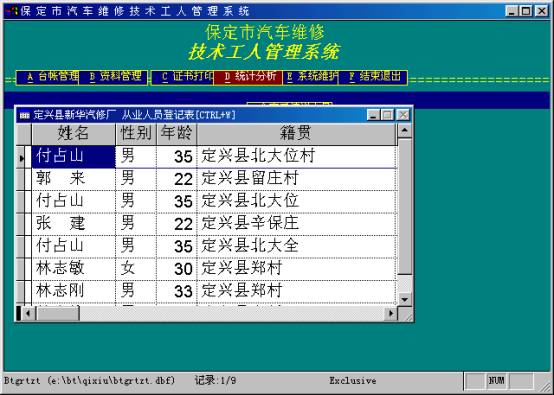
Task: Click the vertical scrollbar down arrow
Action: click(x=404, y=299)
